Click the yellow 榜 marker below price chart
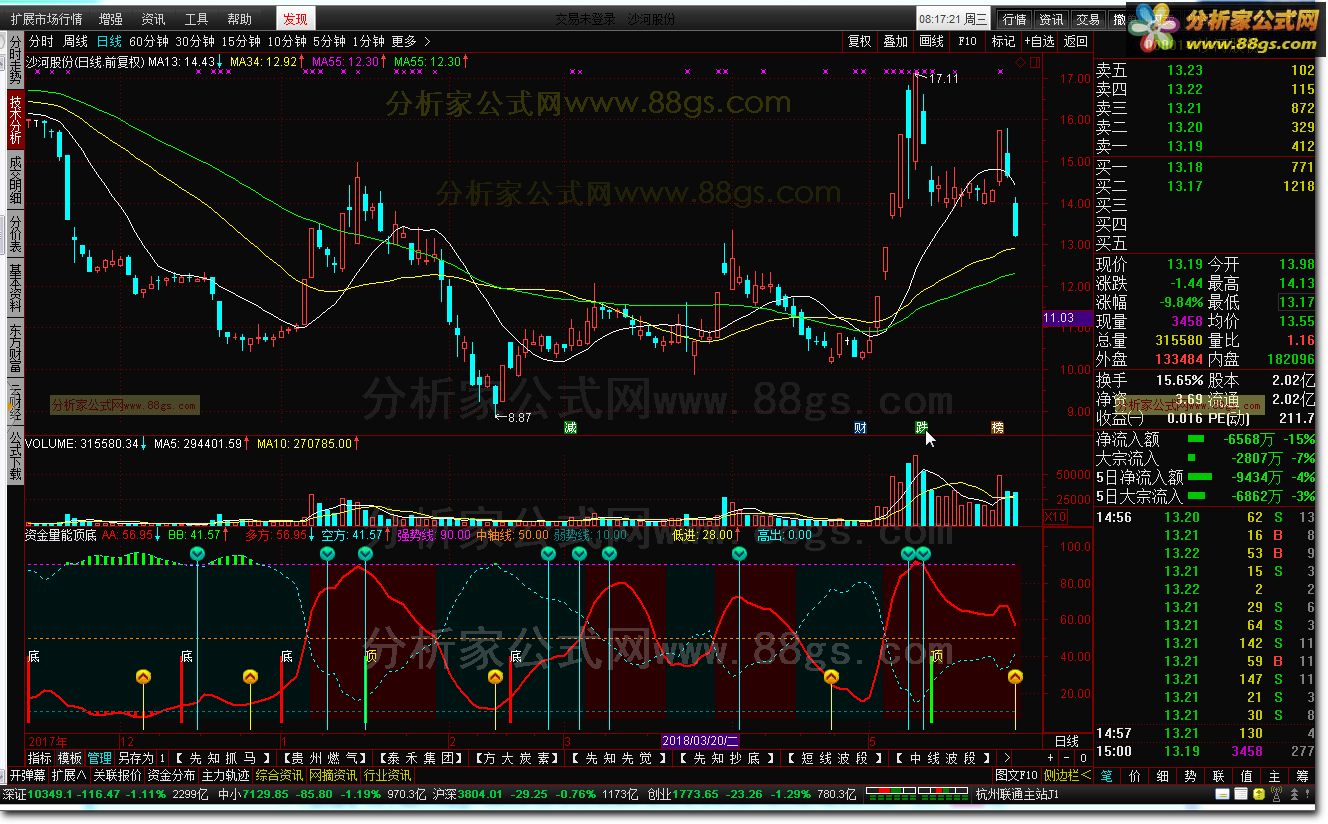The height and width of the screenshot is (824, 1328). [x=998, y=427]
